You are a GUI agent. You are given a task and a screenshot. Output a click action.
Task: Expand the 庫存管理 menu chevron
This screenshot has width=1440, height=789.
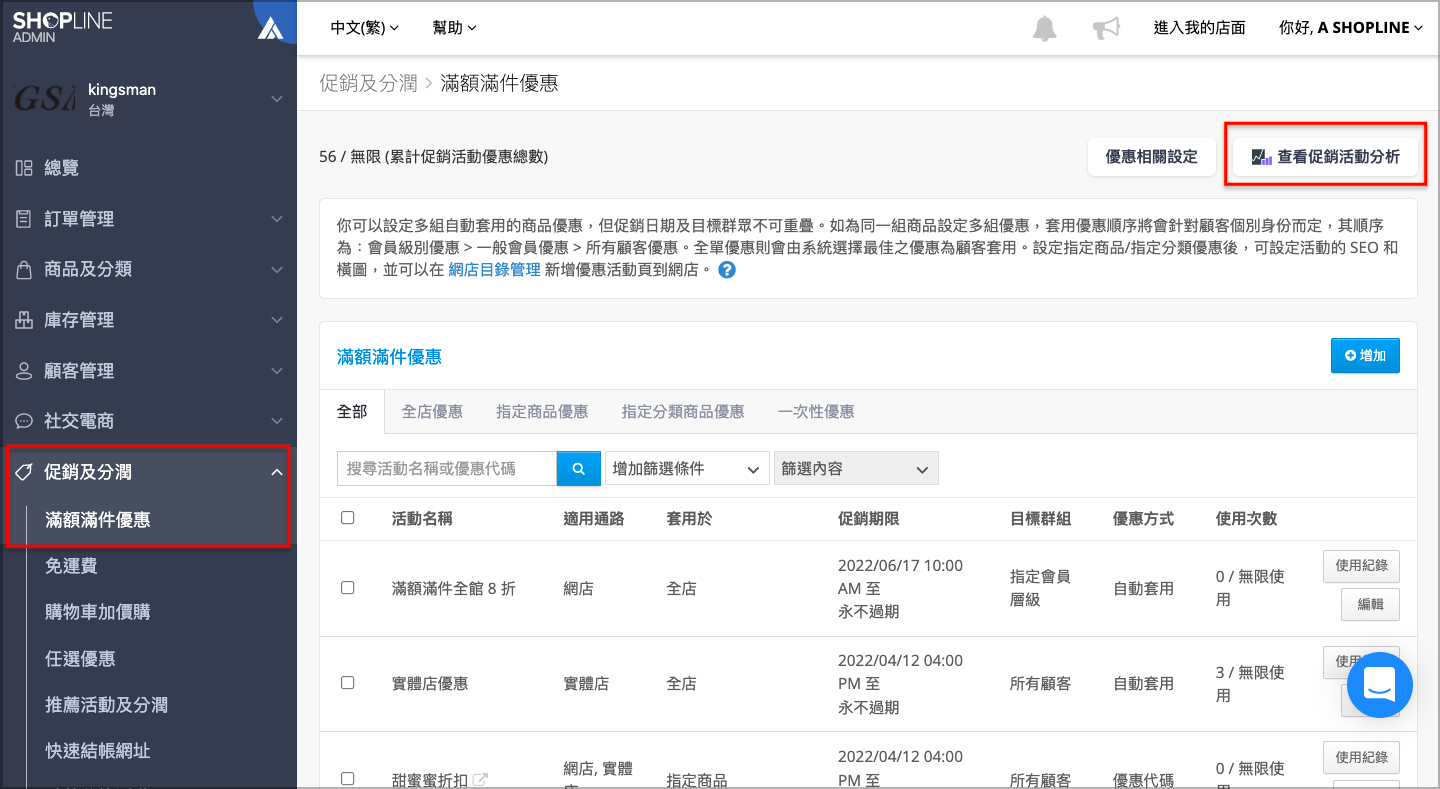[277, 320]
